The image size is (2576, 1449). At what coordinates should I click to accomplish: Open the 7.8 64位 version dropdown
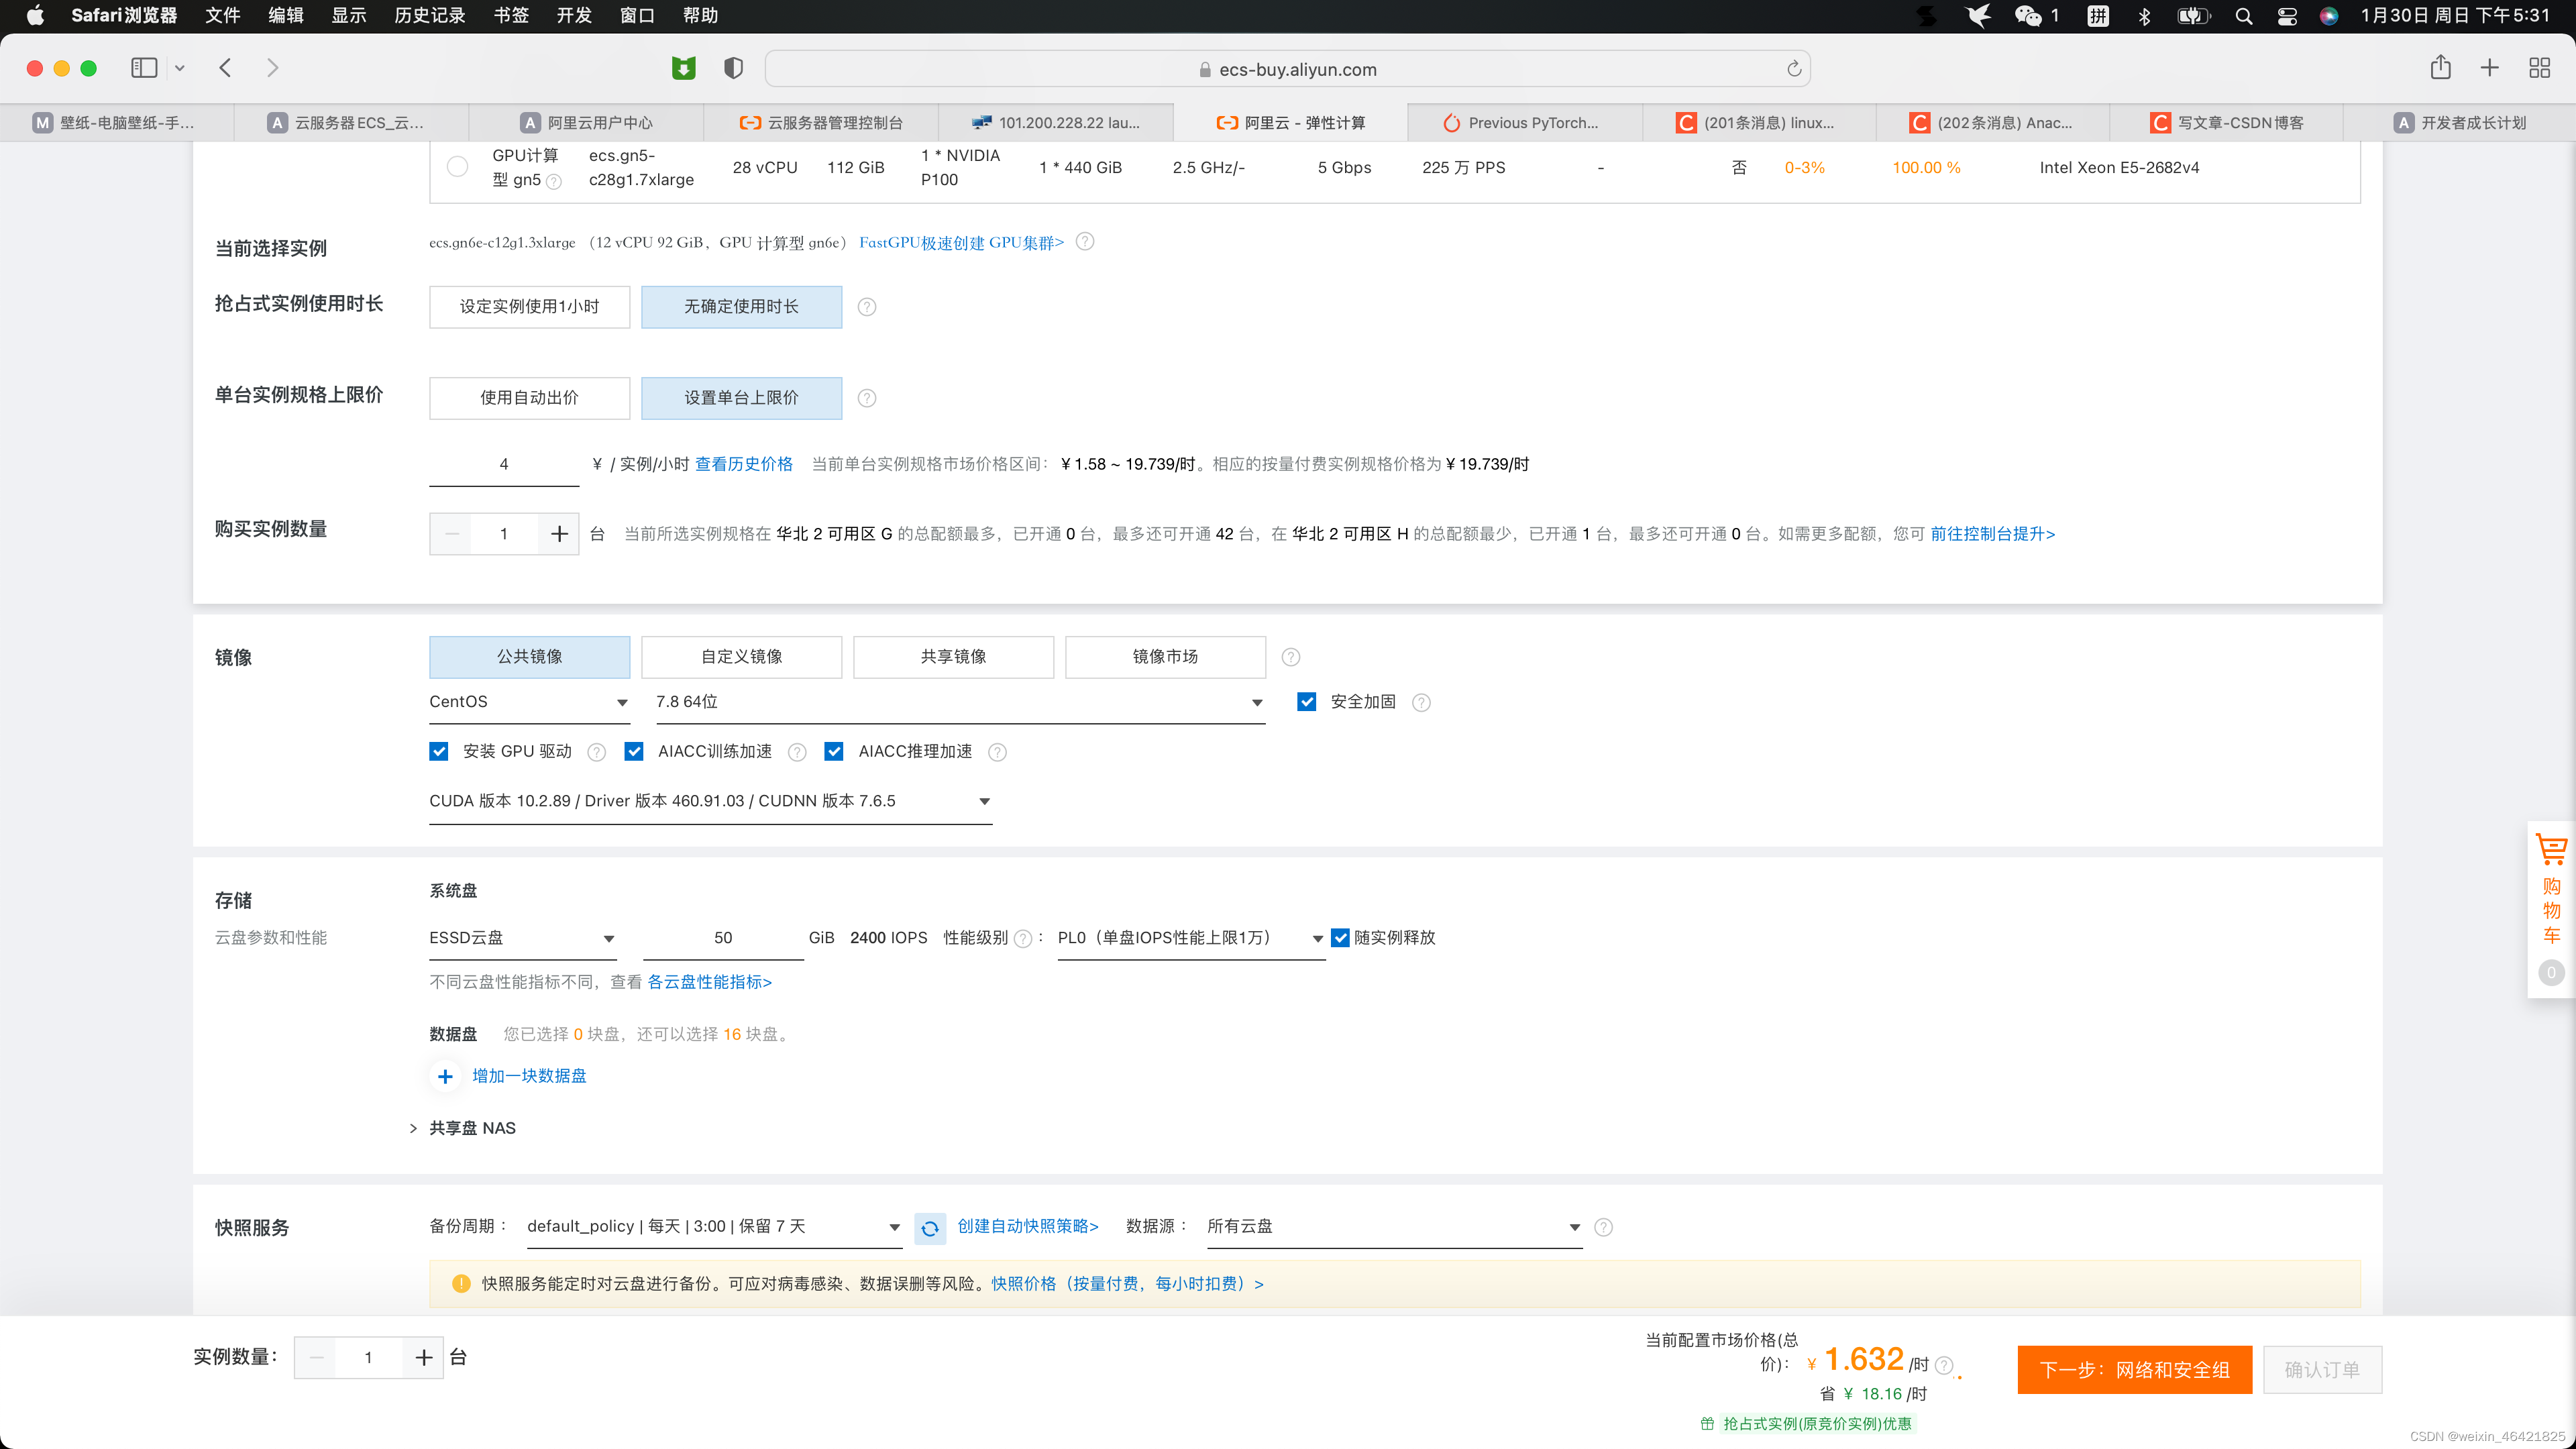[960, 702]
